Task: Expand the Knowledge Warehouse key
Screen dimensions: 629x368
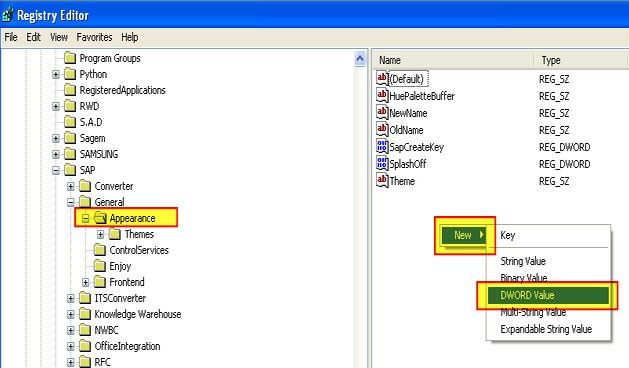Action: coord(71,314)
